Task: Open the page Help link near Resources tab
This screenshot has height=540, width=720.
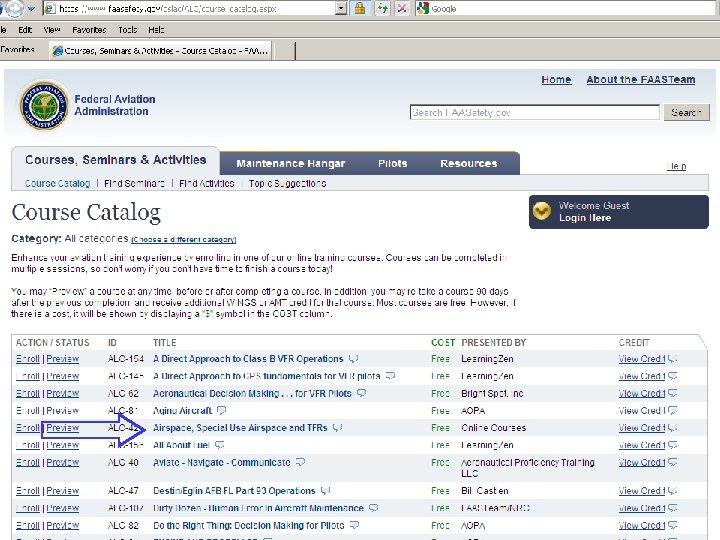Action: pyautogui.click(x=676, y=166)
